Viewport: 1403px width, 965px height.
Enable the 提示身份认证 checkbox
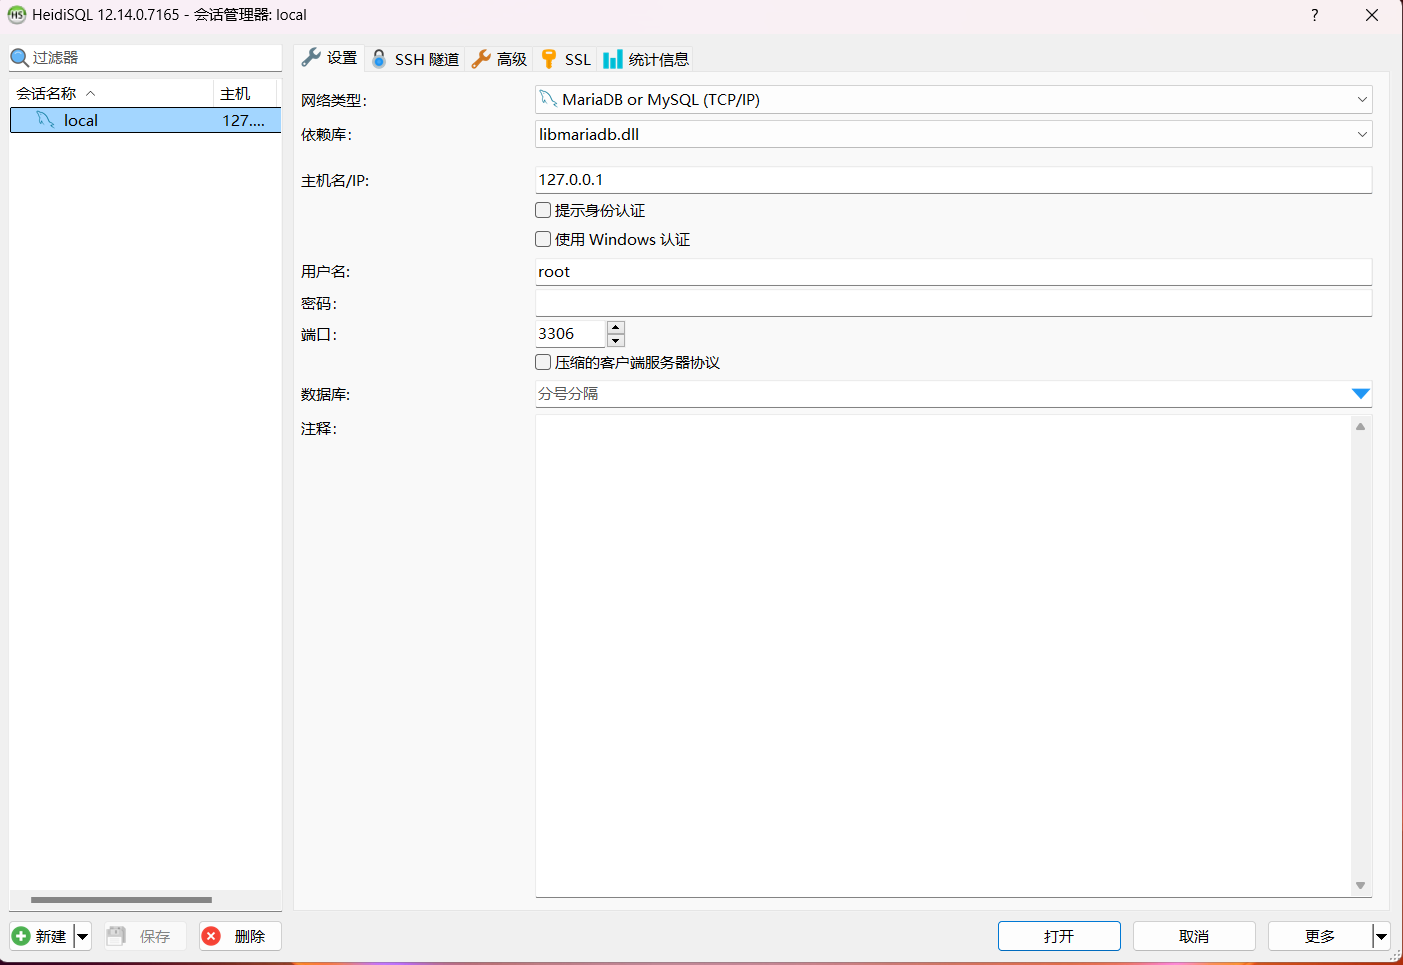(x=543, y=210)
